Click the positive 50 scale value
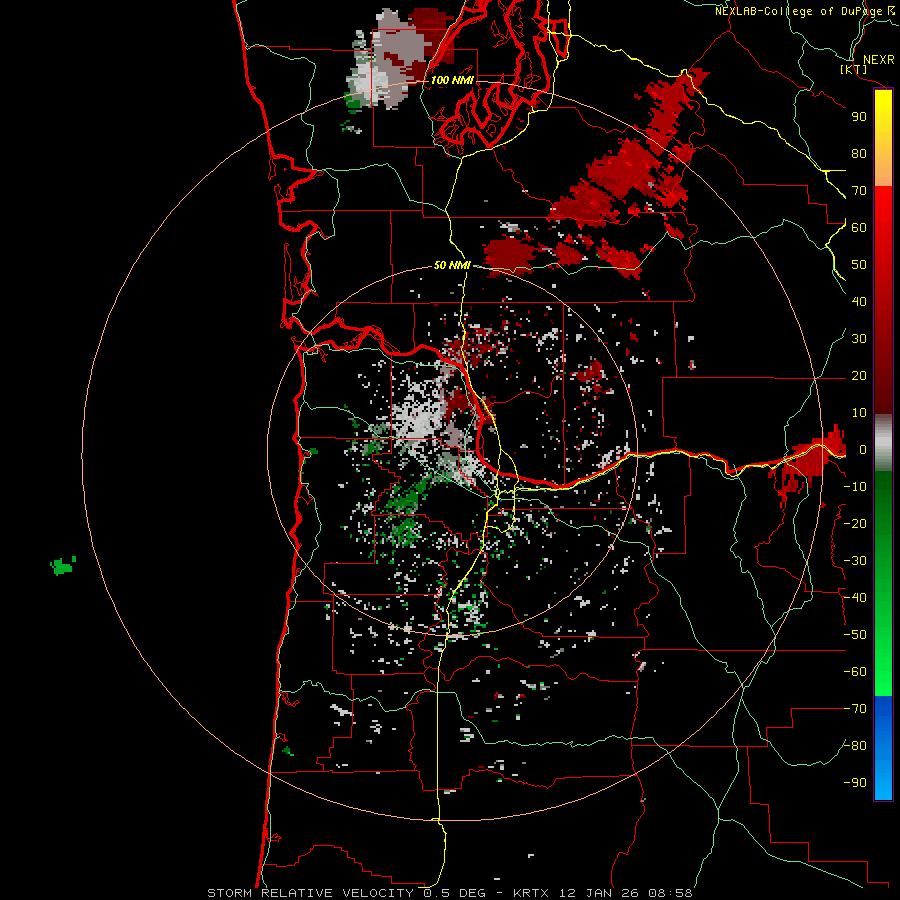 coord(859,265)
